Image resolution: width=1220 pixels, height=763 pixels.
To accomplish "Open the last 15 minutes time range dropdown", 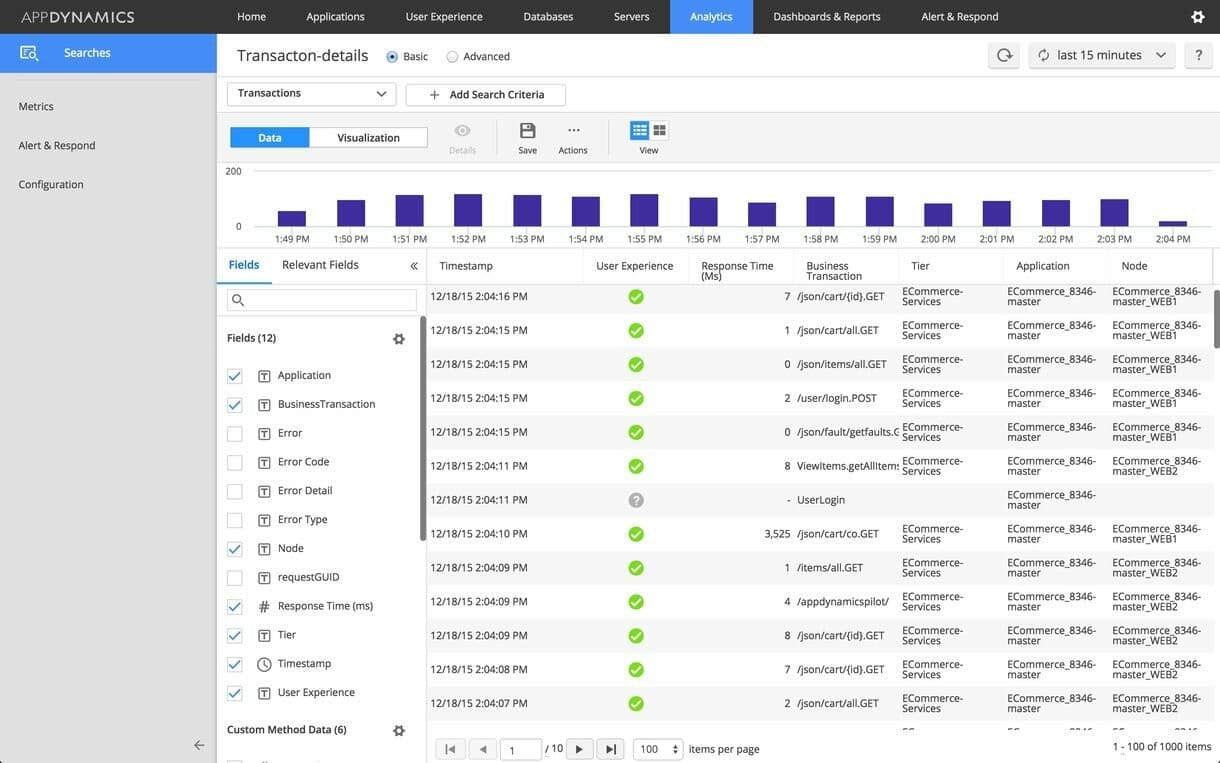I will click(1102, 53).
